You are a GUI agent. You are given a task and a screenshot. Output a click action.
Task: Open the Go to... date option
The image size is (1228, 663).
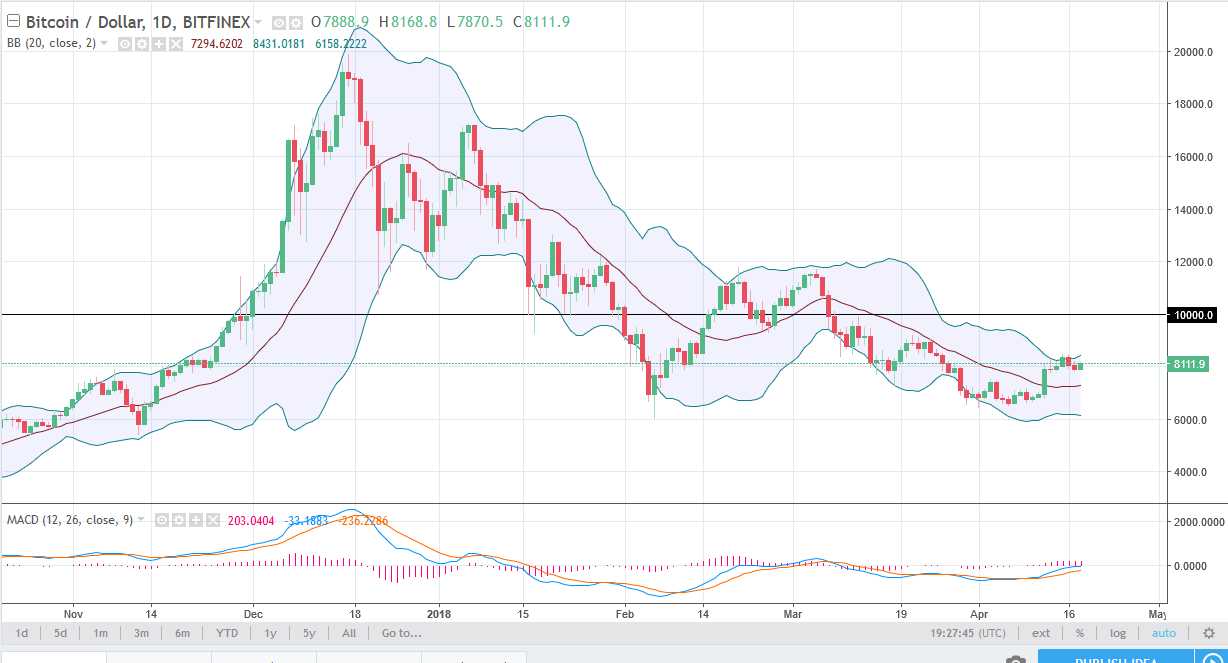point(400,633)
